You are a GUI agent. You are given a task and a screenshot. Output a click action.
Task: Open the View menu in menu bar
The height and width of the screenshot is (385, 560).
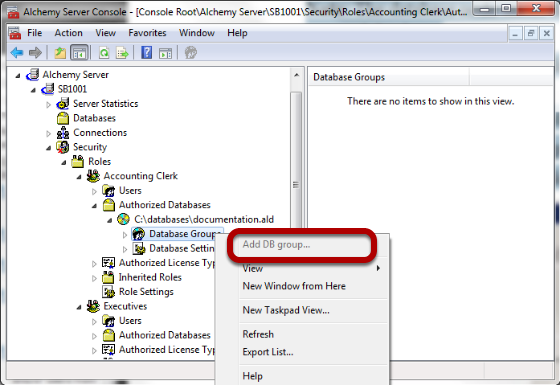[105, 33]
